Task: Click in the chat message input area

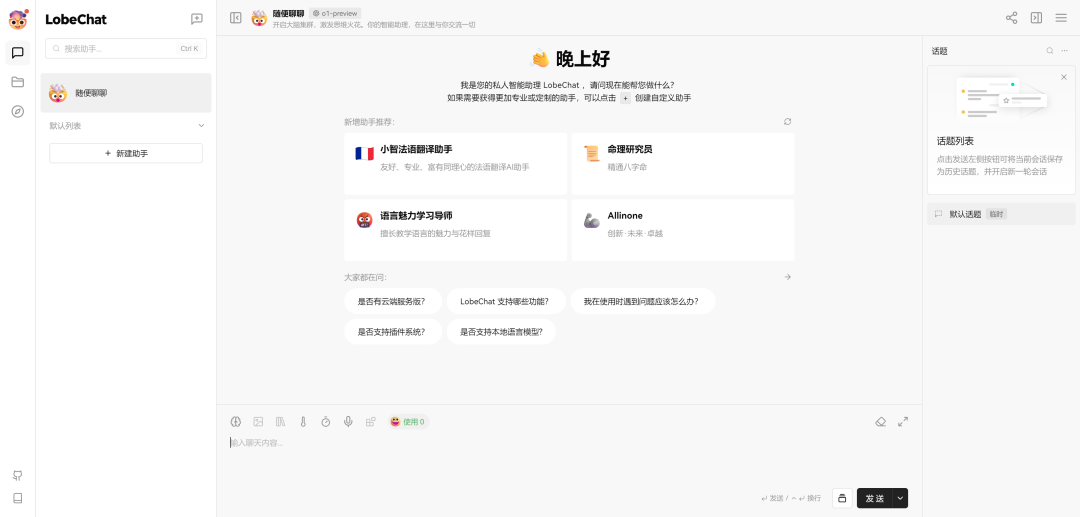Action: pos(569,458)
